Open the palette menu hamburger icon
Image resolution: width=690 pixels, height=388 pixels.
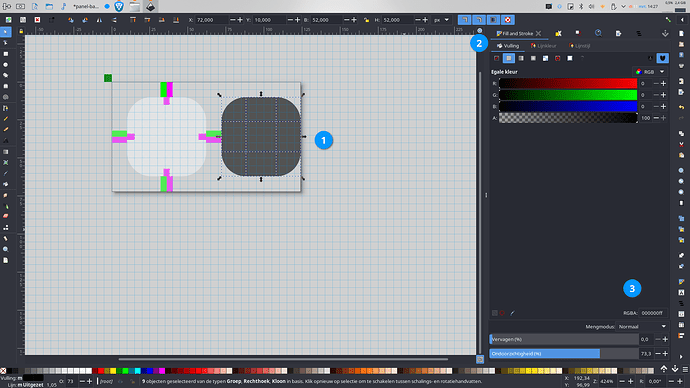[685, 370]
